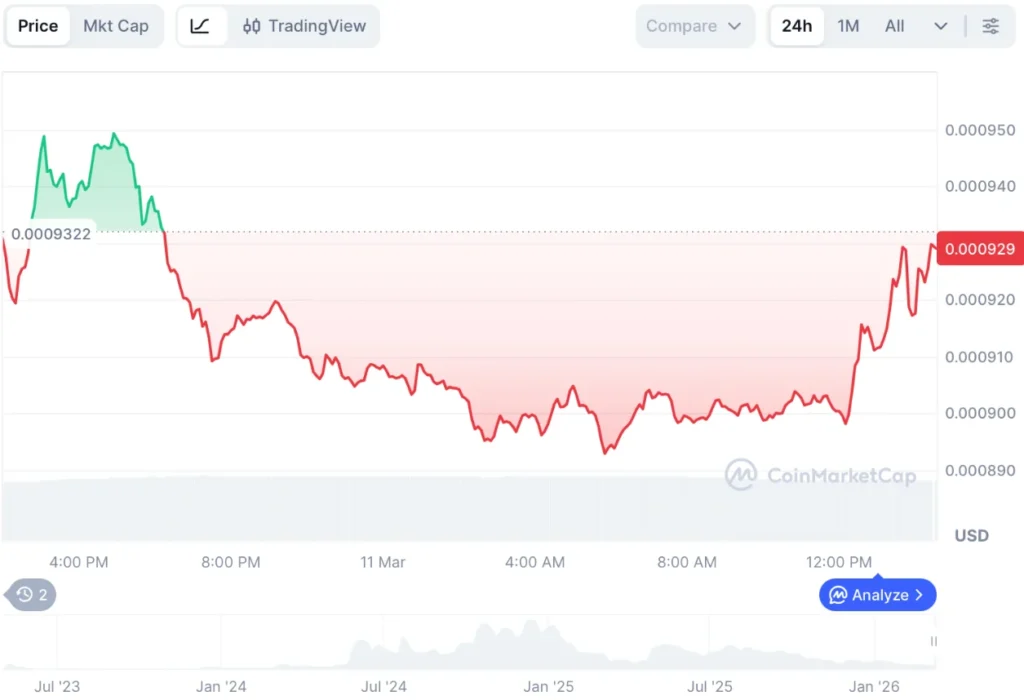Click the TradingView candlestick chart icon
Viewport: 1024px width, 700px height.
[x=252, y=26]
